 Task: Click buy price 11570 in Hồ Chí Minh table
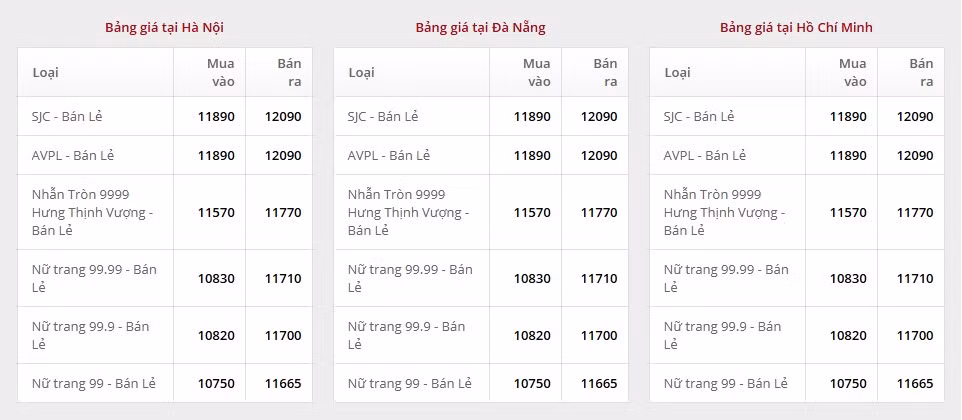848,213
